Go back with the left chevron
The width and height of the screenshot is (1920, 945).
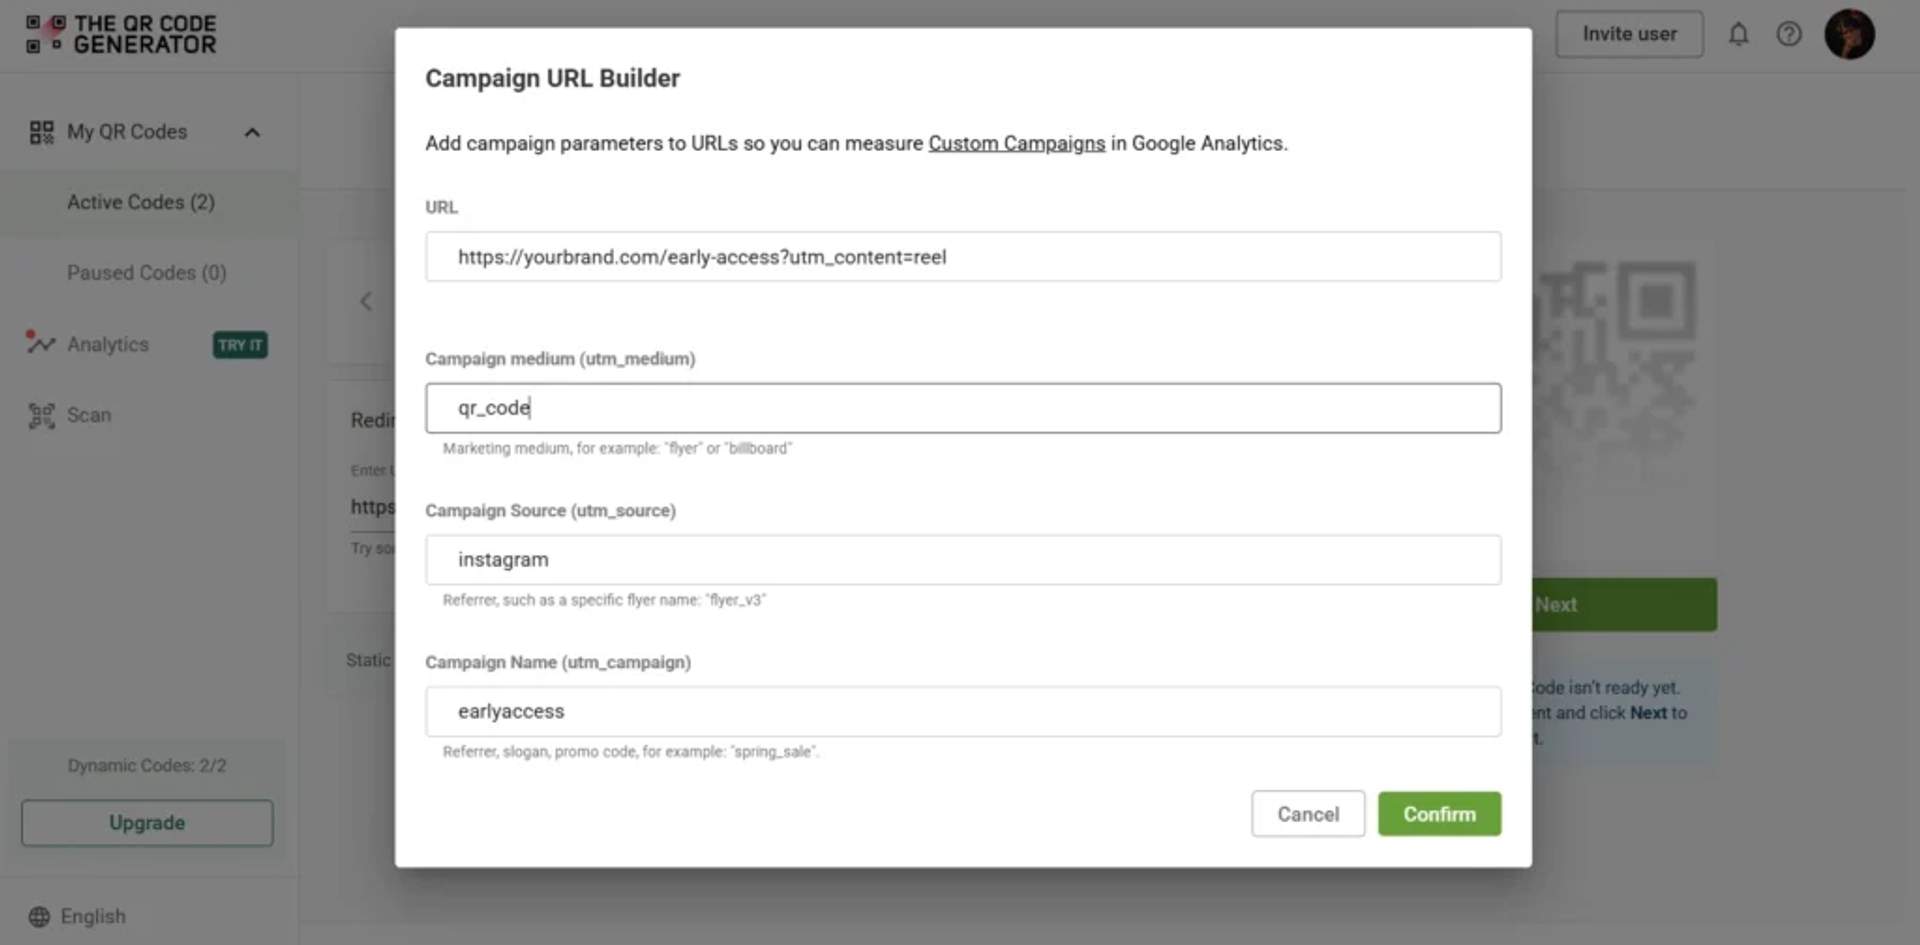click(366, 301)
